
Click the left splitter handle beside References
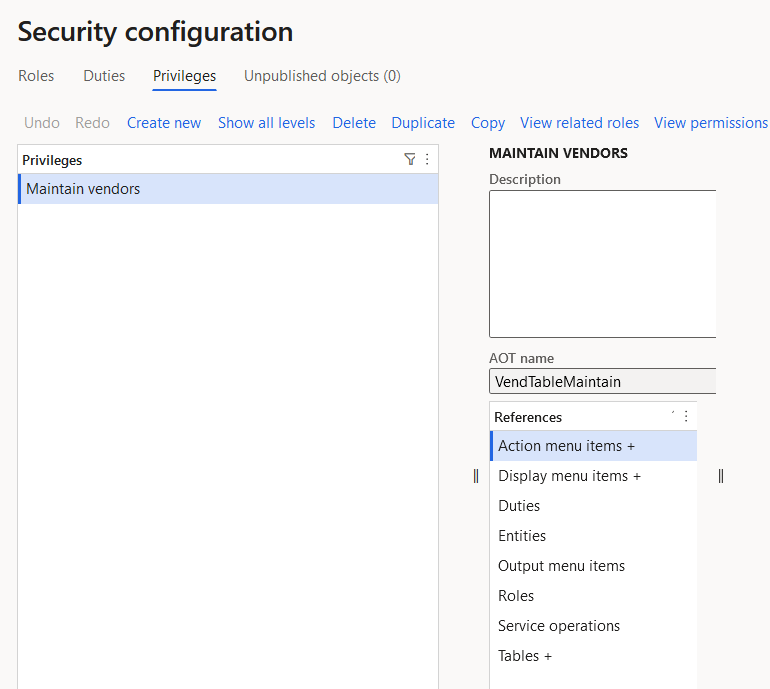[x=476, y=476]
